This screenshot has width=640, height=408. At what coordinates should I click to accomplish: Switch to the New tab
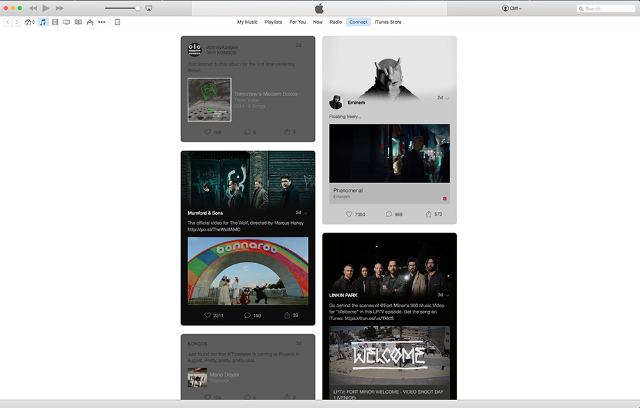click(x=318, y=22)
